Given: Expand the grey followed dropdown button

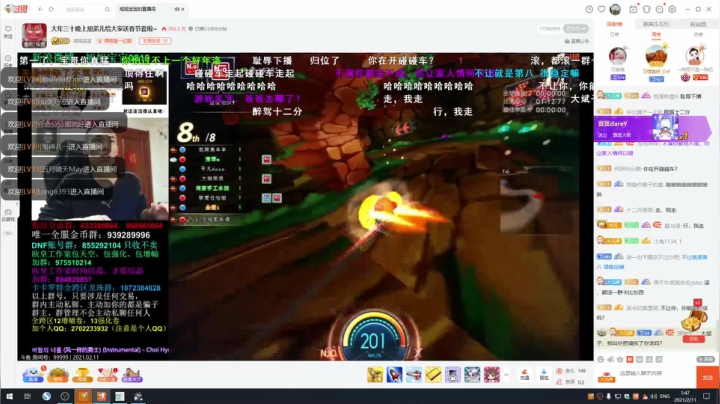Looking at the screenshot, I should click(576, 28).
